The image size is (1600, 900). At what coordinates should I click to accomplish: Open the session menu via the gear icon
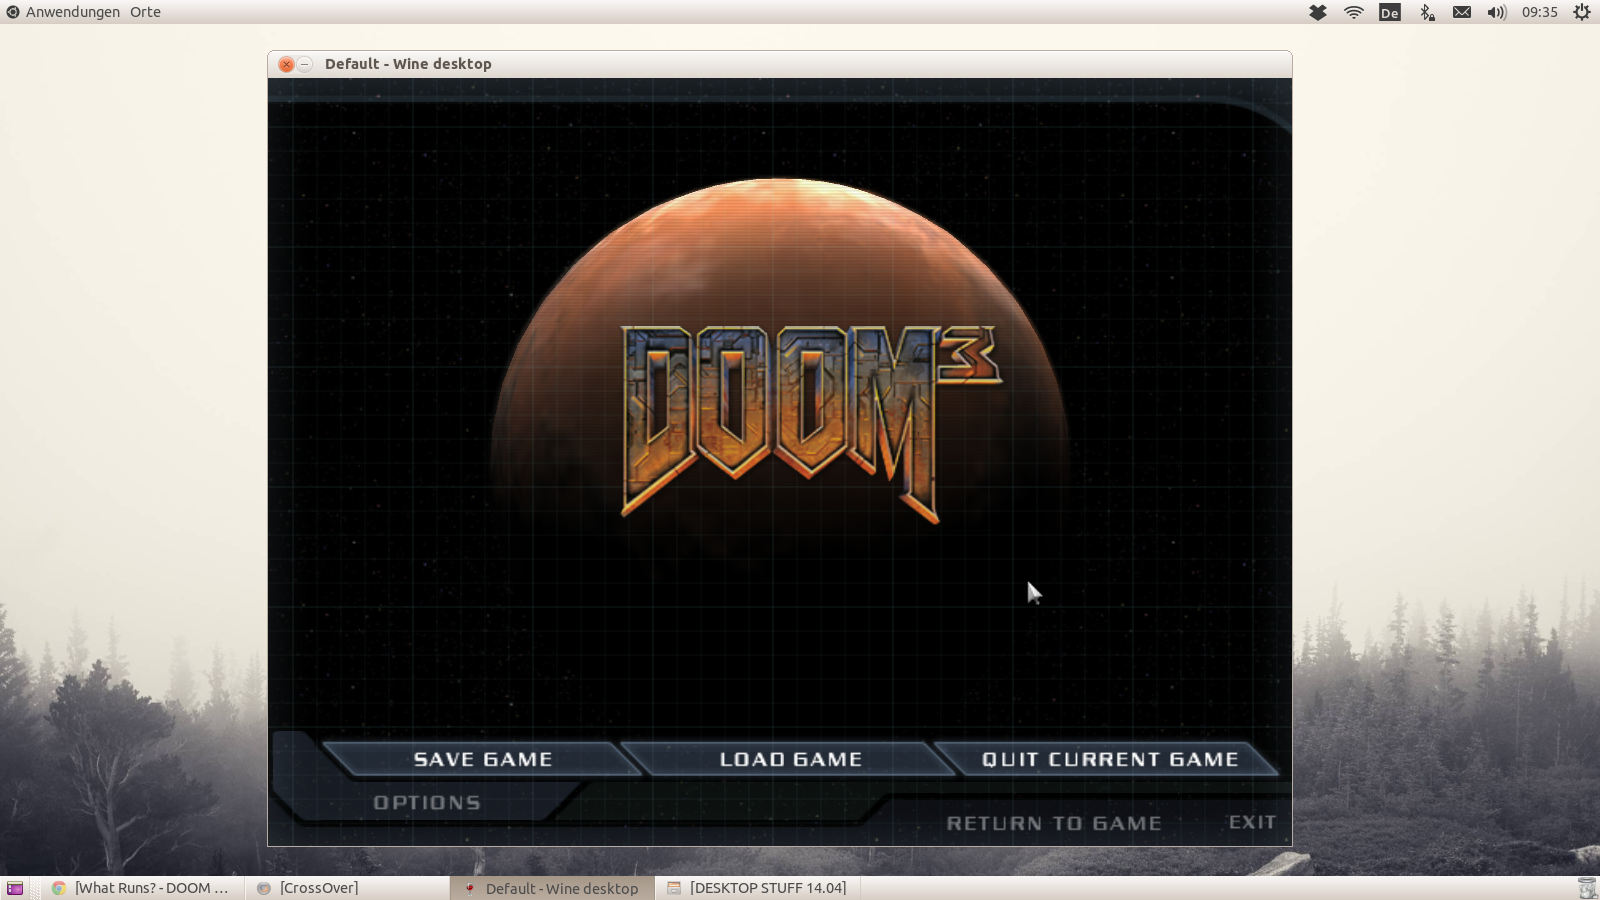(1581, 12)
